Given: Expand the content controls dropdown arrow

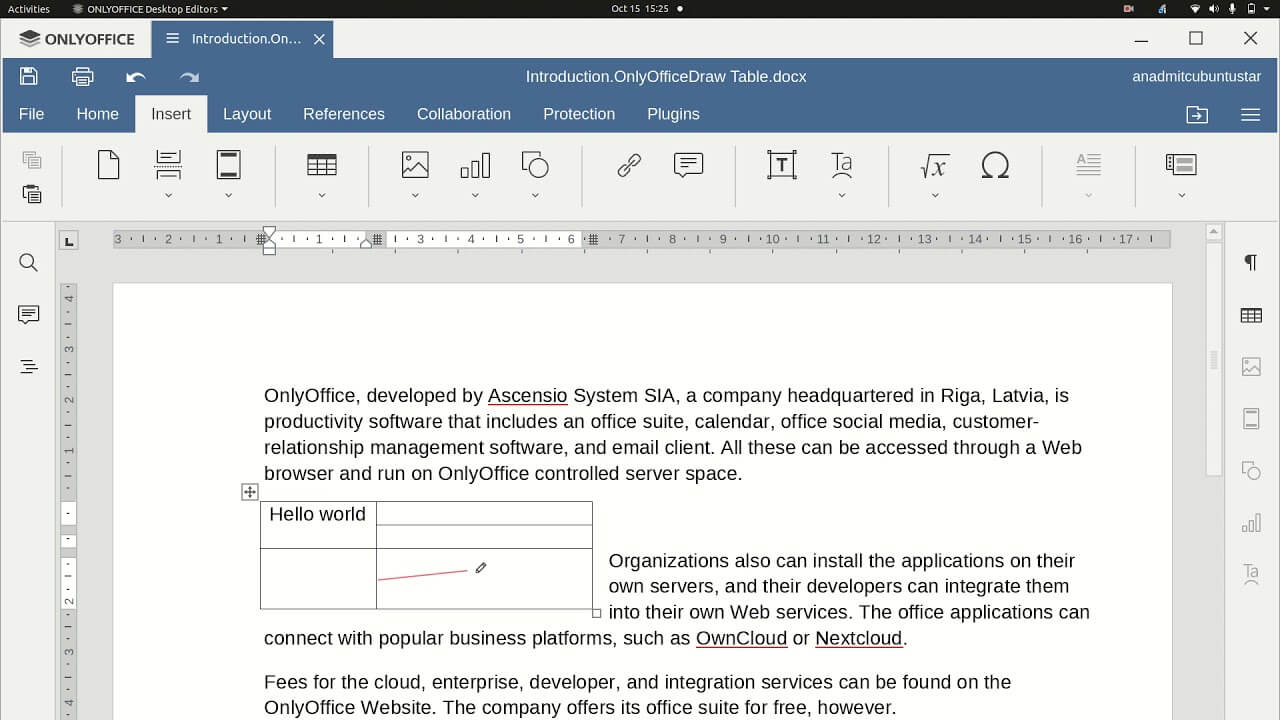Looking at the screenshot, I should (x=1181, y=196).
